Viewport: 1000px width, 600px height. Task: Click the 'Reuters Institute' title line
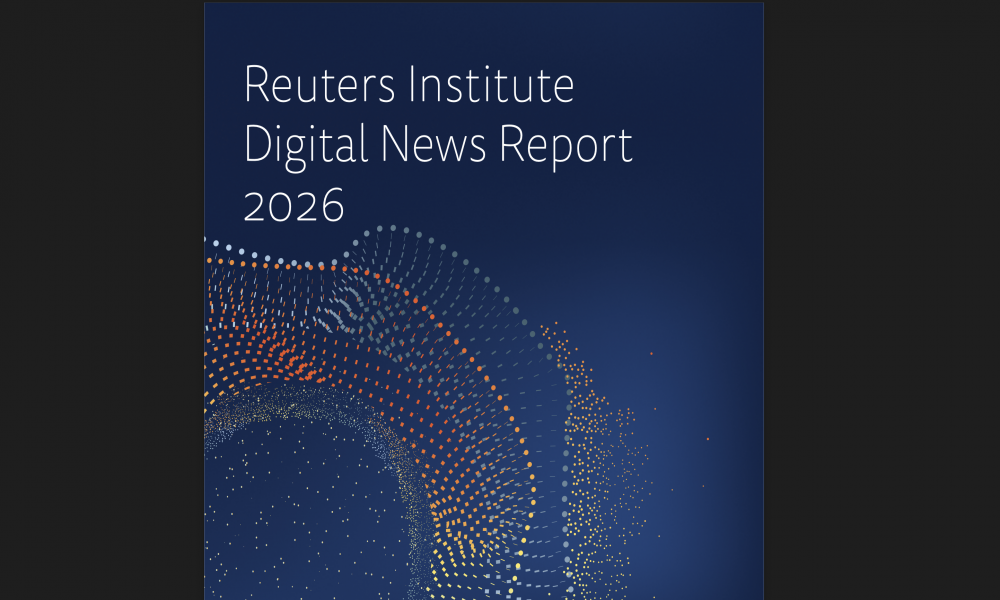click(x=409, y=84)
